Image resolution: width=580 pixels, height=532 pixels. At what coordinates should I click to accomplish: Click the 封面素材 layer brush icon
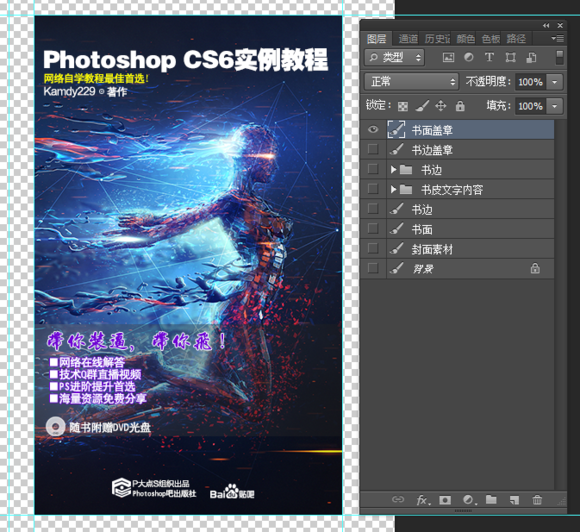point(396,249)
